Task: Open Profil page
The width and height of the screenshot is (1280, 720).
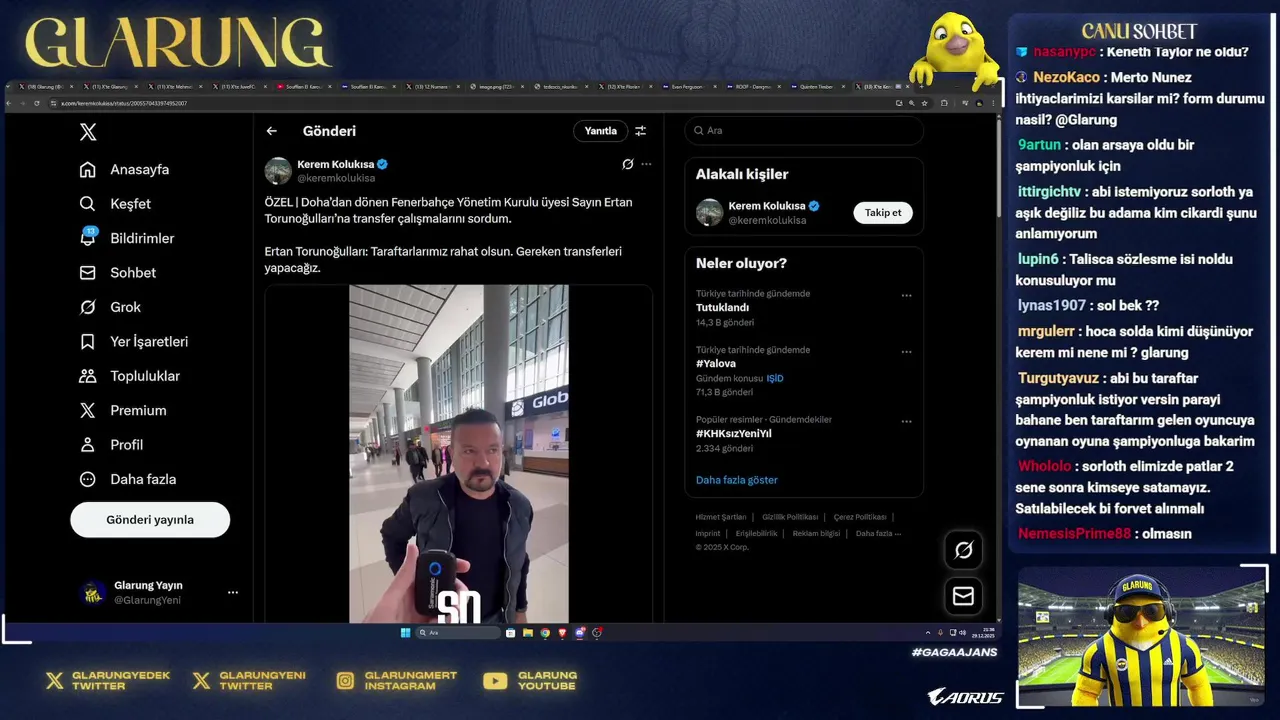Action: [111, 445]
